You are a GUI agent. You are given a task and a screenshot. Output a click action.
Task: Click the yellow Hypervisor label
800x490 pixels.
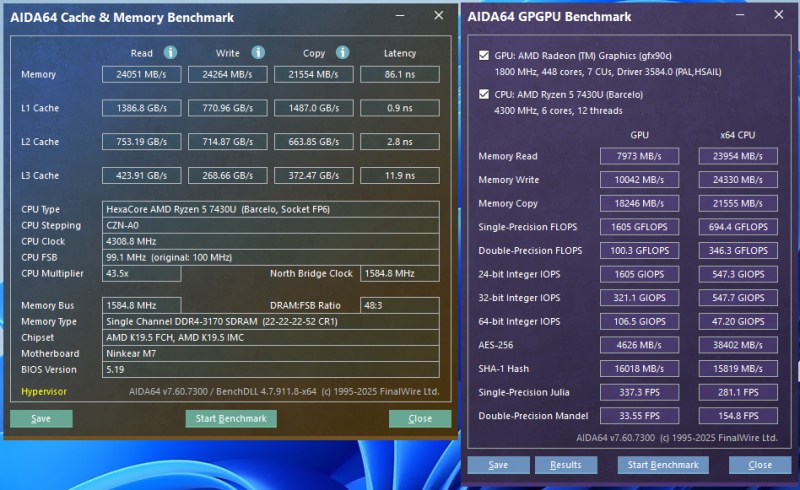click(44, 391)
